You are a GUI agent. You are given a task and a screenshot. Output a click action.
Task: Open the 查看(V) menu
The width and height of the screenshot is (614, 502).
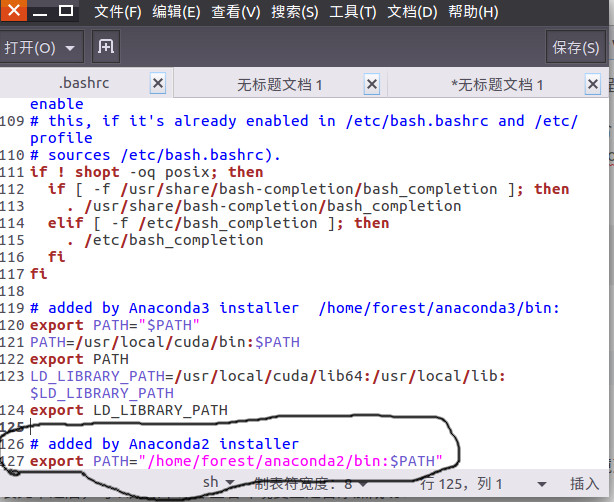click(236, 12)
